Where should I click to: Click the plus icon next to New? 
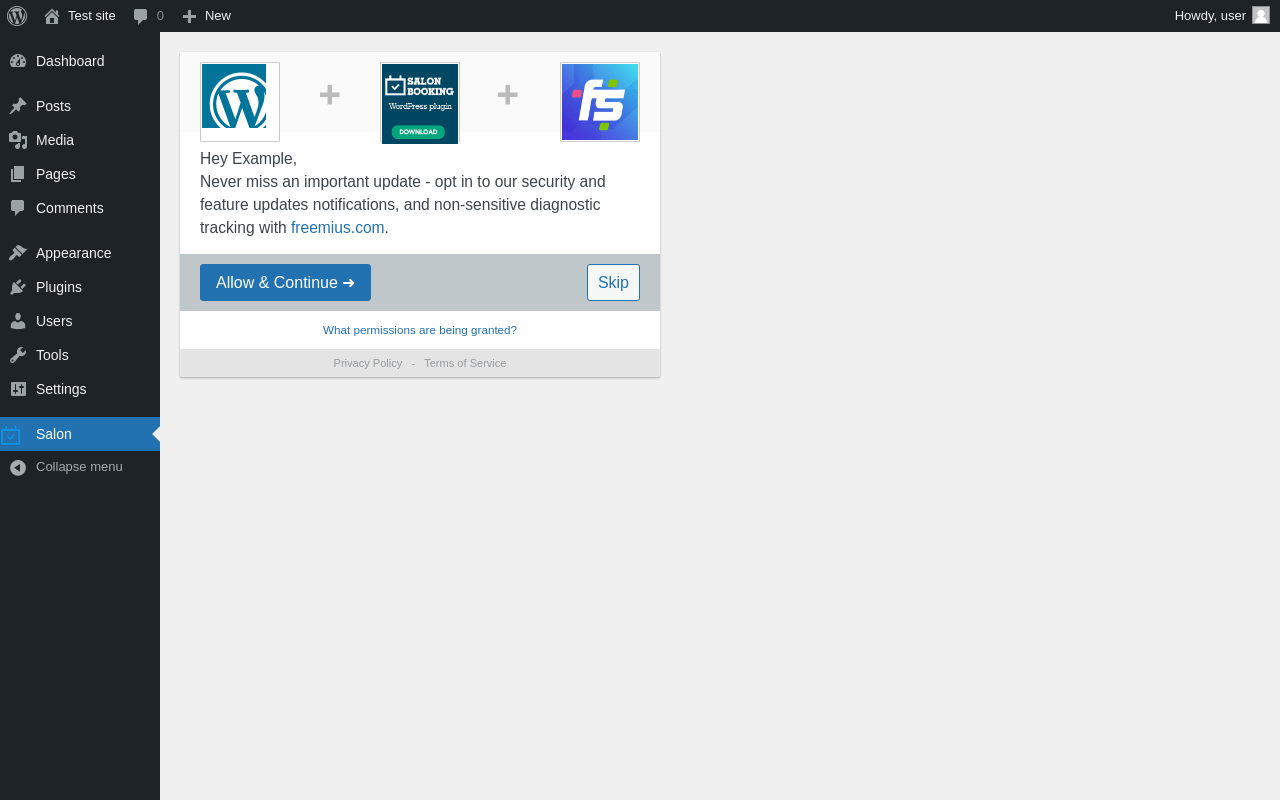[189, 16]
